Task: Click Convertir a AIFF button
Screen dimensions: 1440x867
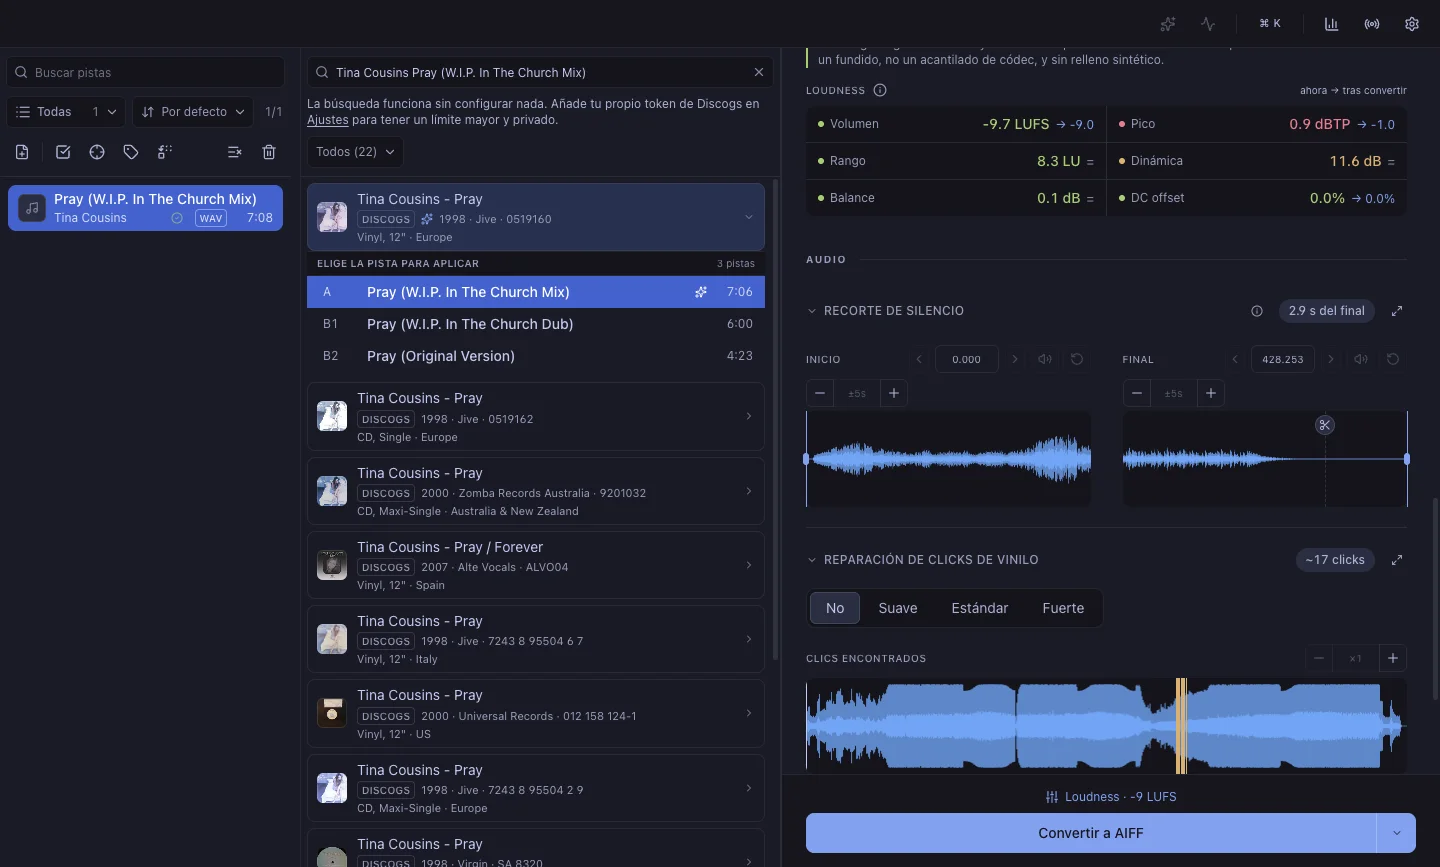Action: point(1091,833)
